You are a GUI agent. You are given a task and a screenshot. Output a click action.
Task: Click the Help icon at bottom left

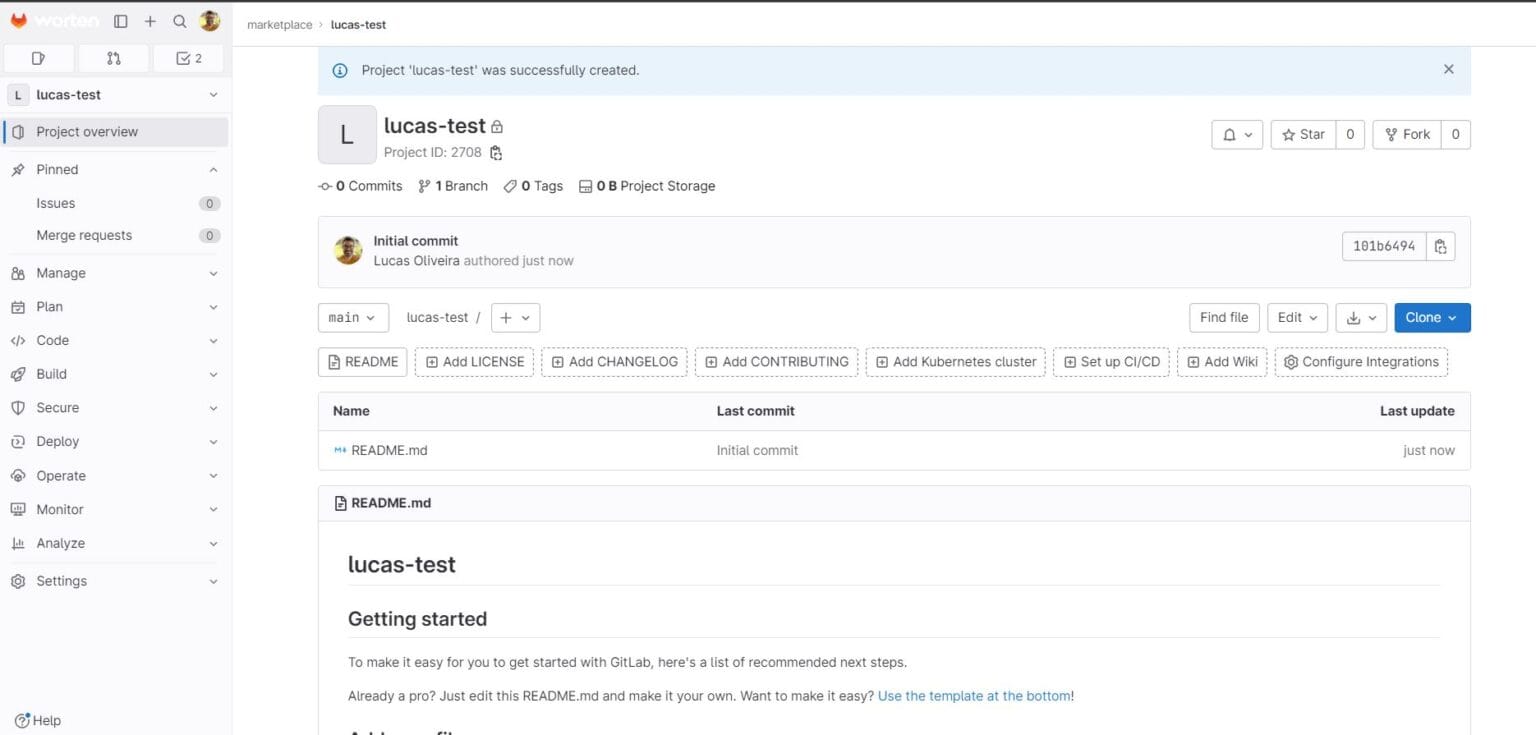pyautogui.click(x=37, y=720)
